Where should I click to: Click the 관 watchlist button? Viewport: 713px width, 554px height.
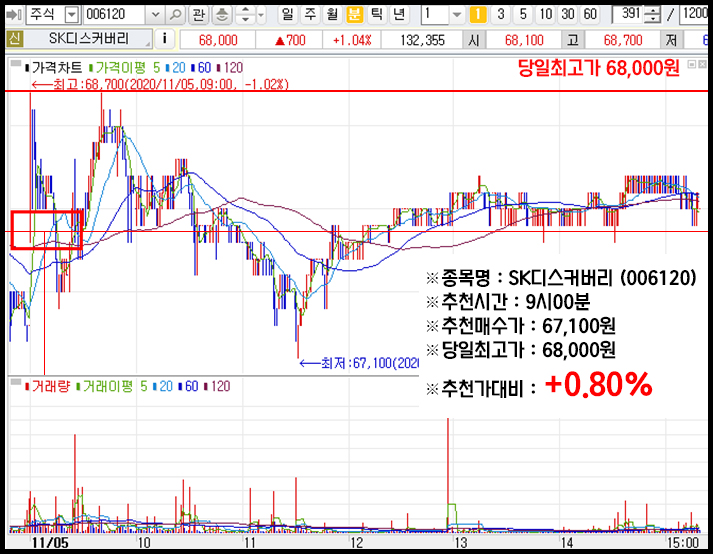(x=198, y=15)
